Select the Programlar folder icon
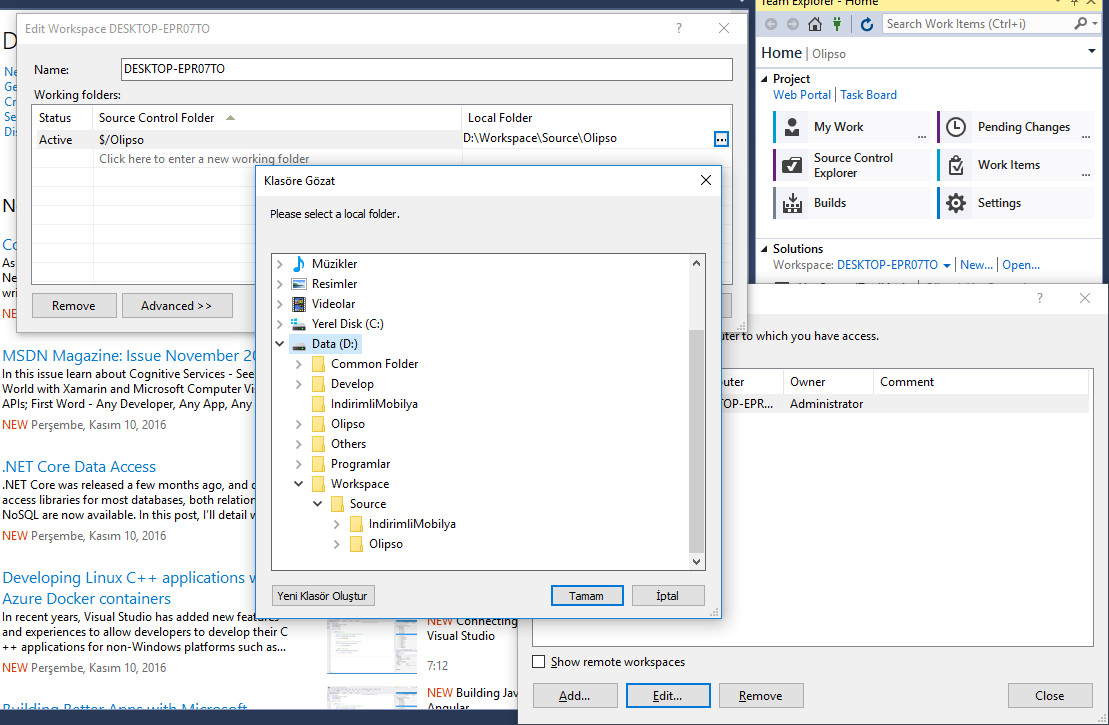This screenshot has width=1109, height=725. pyautogui.click(x=318, y=464)
